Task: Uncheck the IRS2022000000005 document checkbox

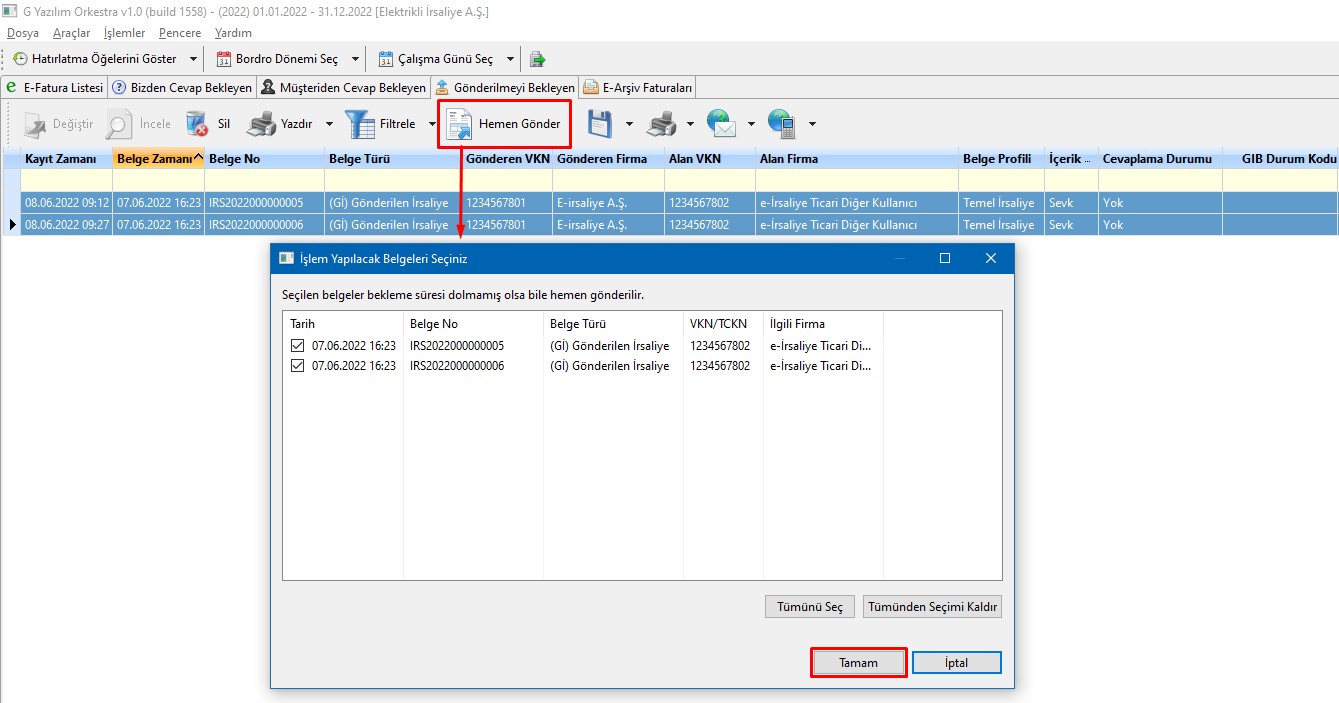Action: click(297, 346)
